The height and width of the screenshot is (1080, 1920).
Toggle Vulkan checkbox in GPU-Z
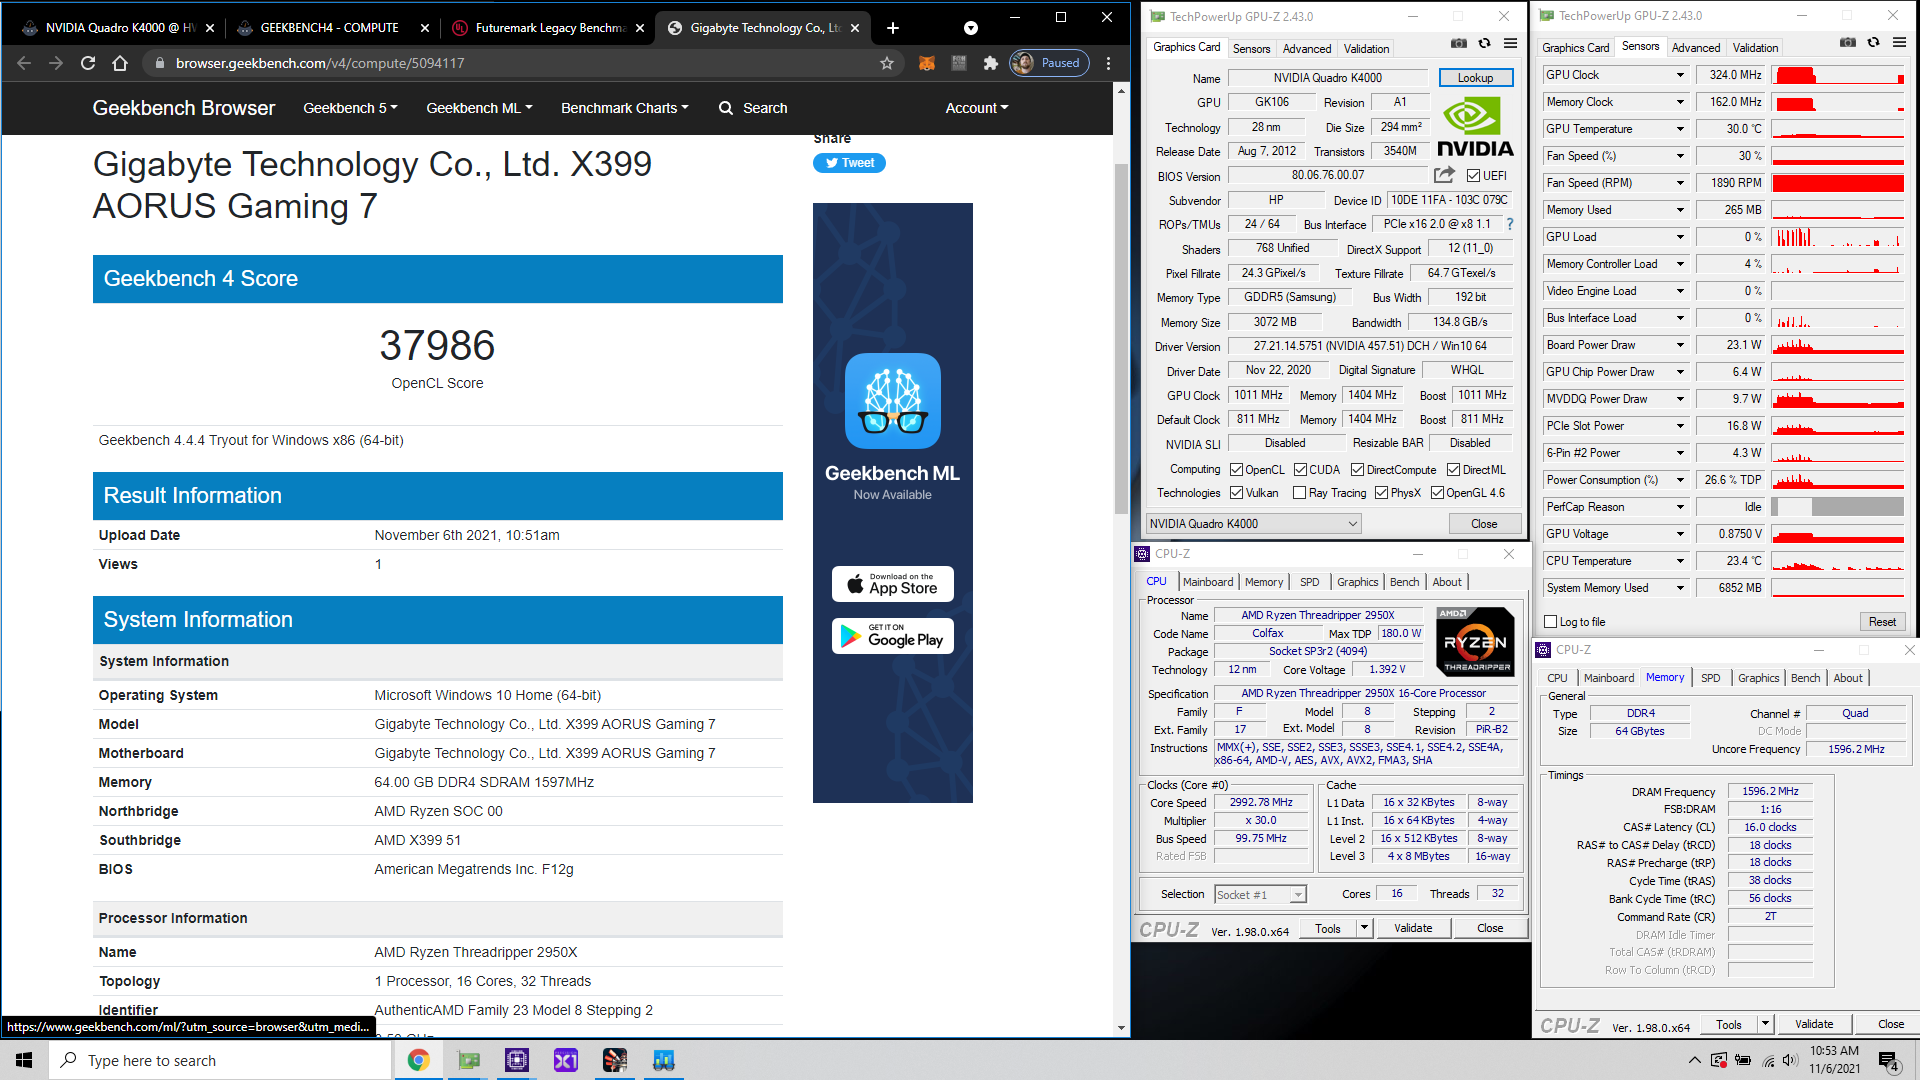[1236, 493]
